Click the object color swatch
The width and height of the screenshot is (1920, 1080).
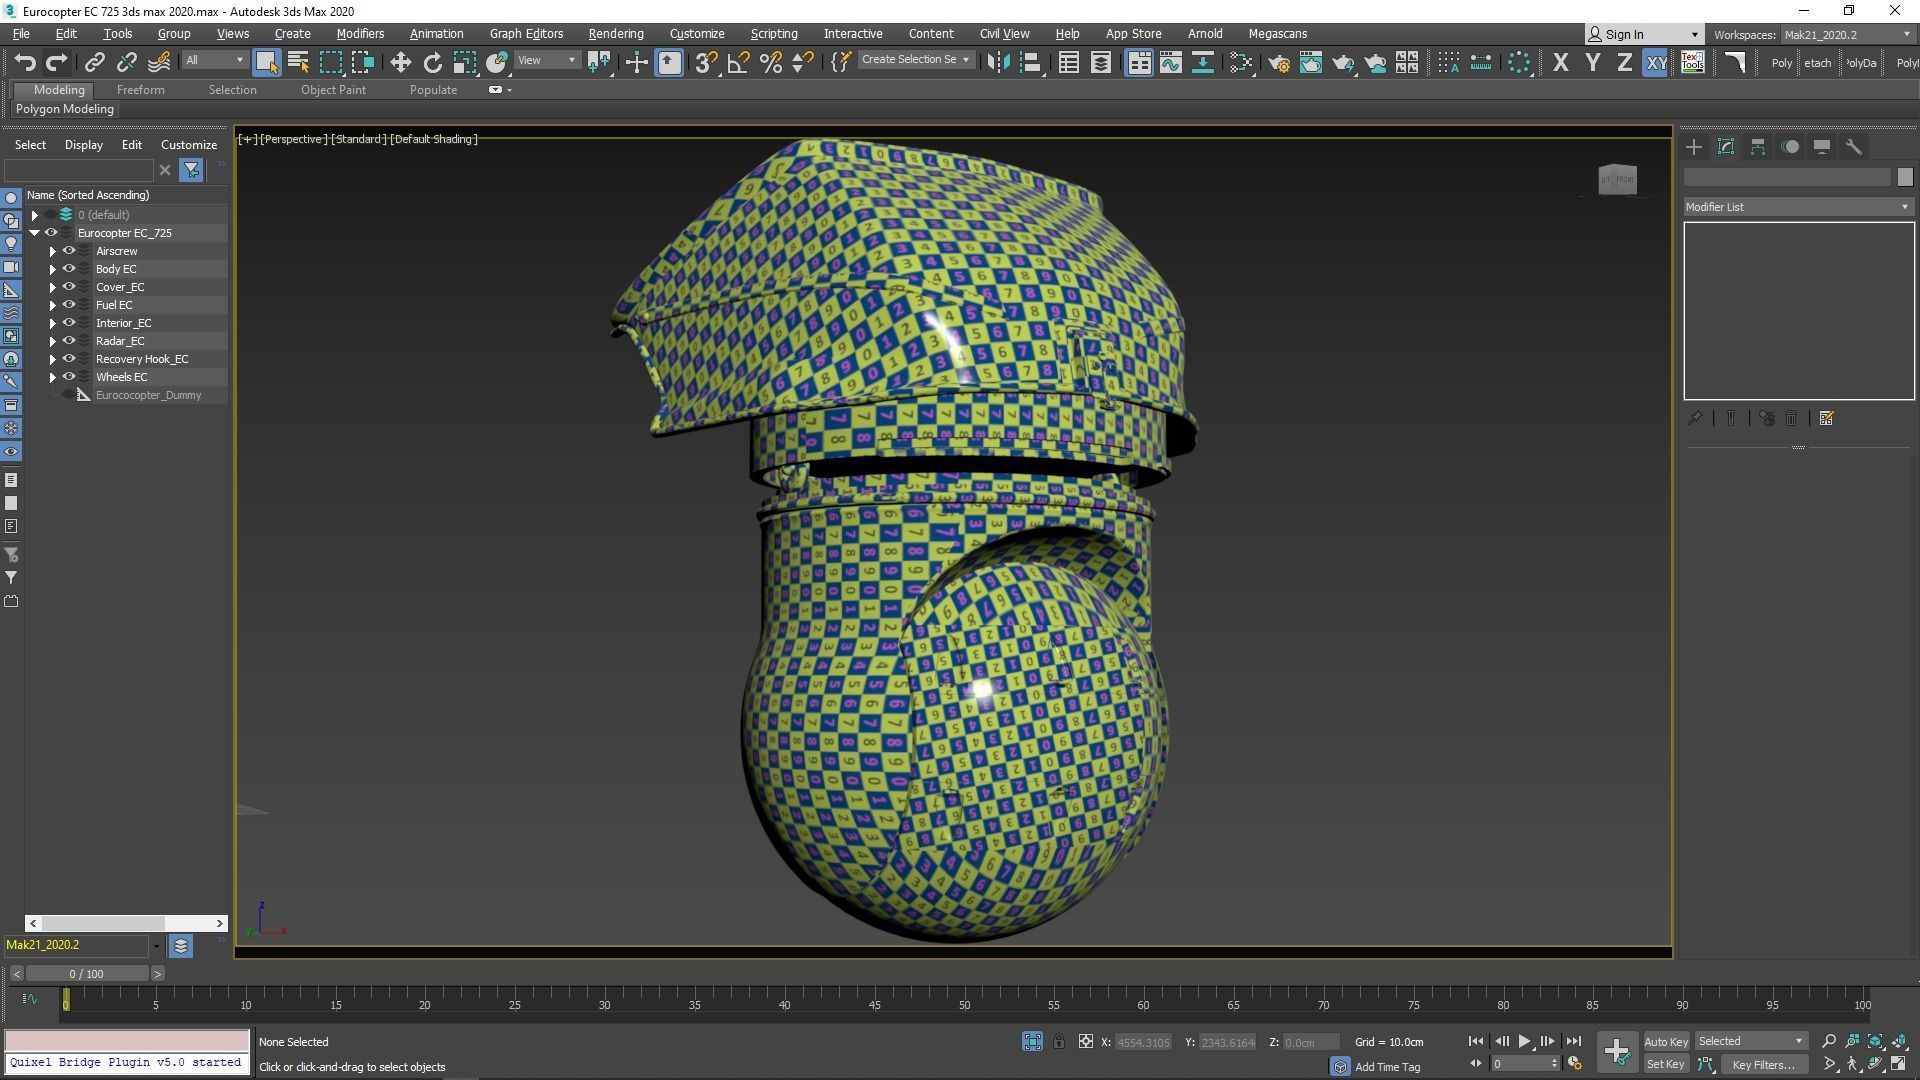click(x=1904, y=177)
